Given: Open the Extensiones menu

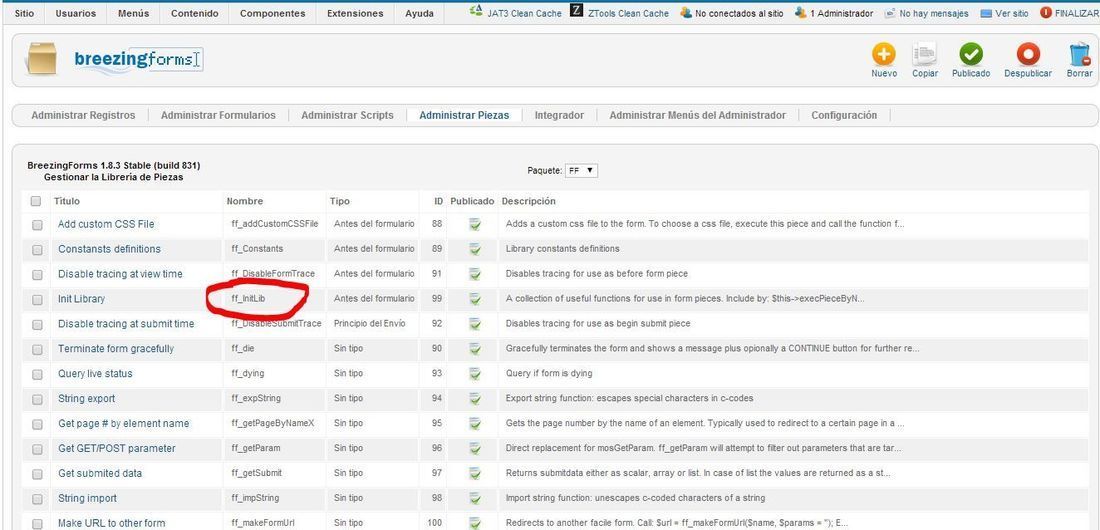Looking at the screenshot, I should [355, 13].
